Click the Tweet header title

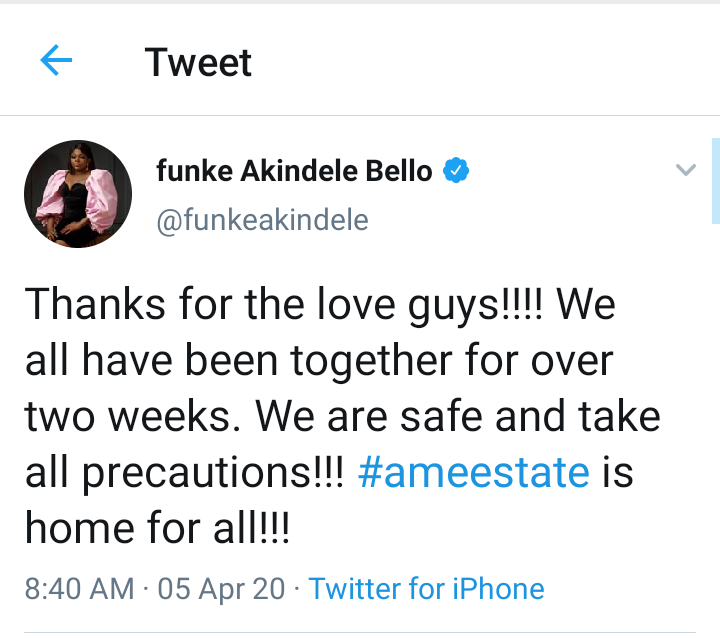[x=198, y=62]
